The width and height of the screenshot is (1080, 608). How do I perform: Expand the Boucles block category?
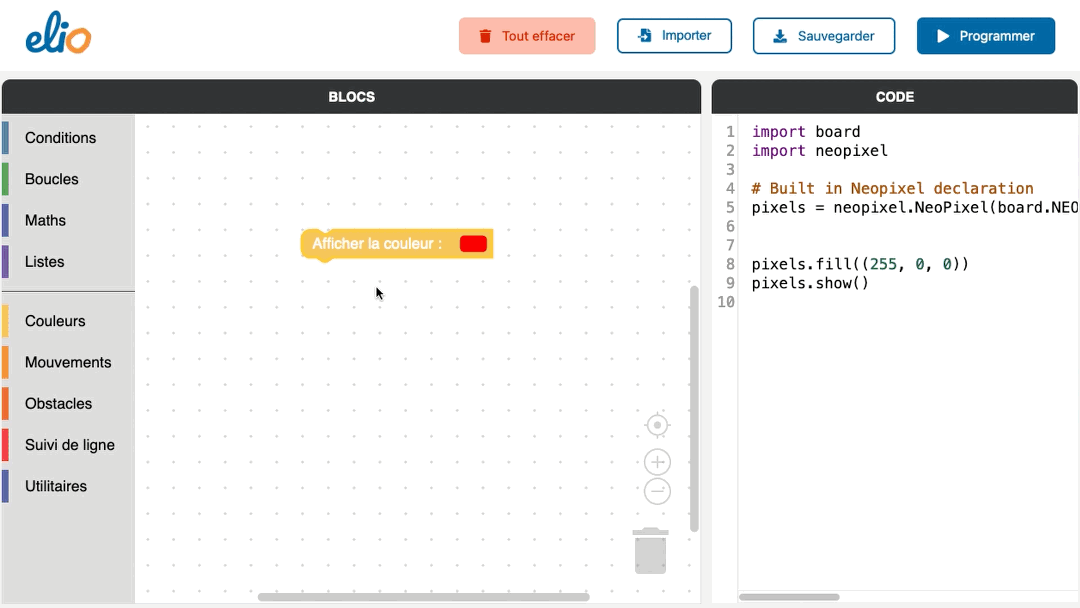tap(52, 179)
